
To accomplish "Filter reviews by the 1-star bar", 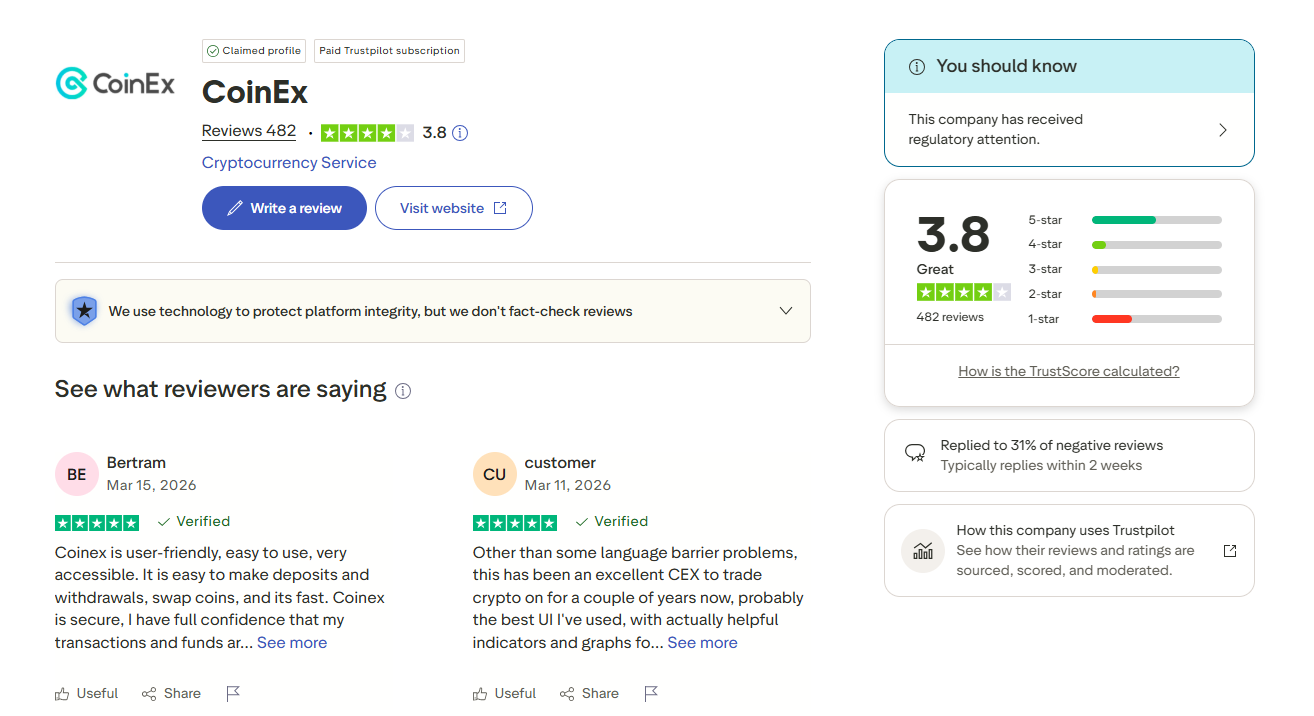I will [1157, 319].
